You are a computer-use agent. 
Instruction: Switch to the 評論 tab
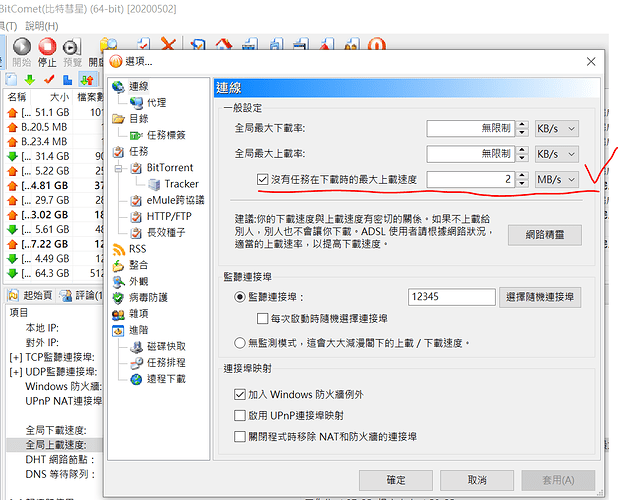(81, 295)
